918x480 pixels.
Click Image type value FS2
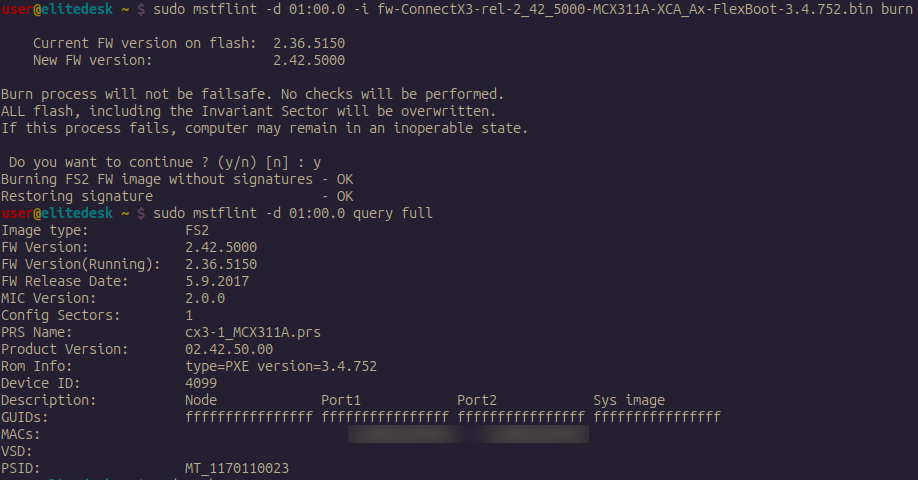tap(197, 230)
